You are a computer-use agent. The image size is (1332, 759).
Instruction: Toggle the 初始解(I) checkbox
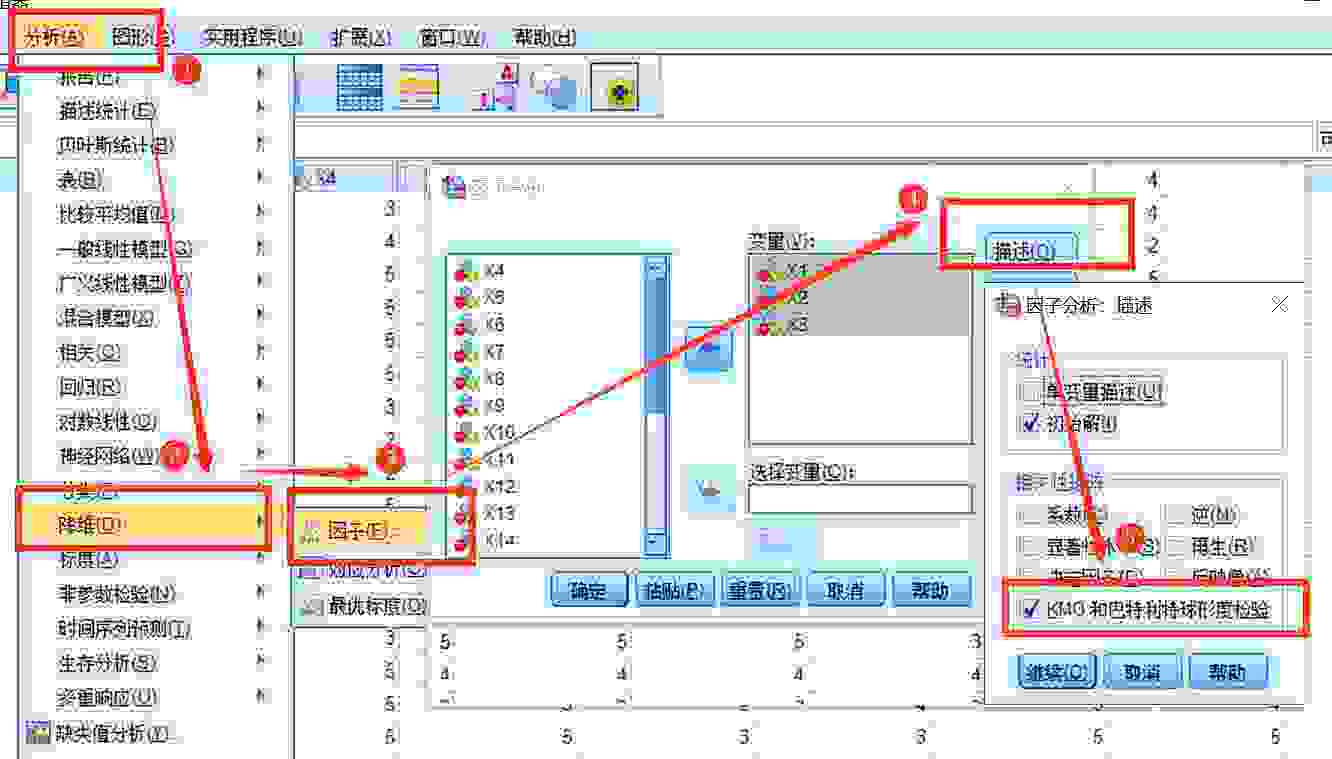1031,424
